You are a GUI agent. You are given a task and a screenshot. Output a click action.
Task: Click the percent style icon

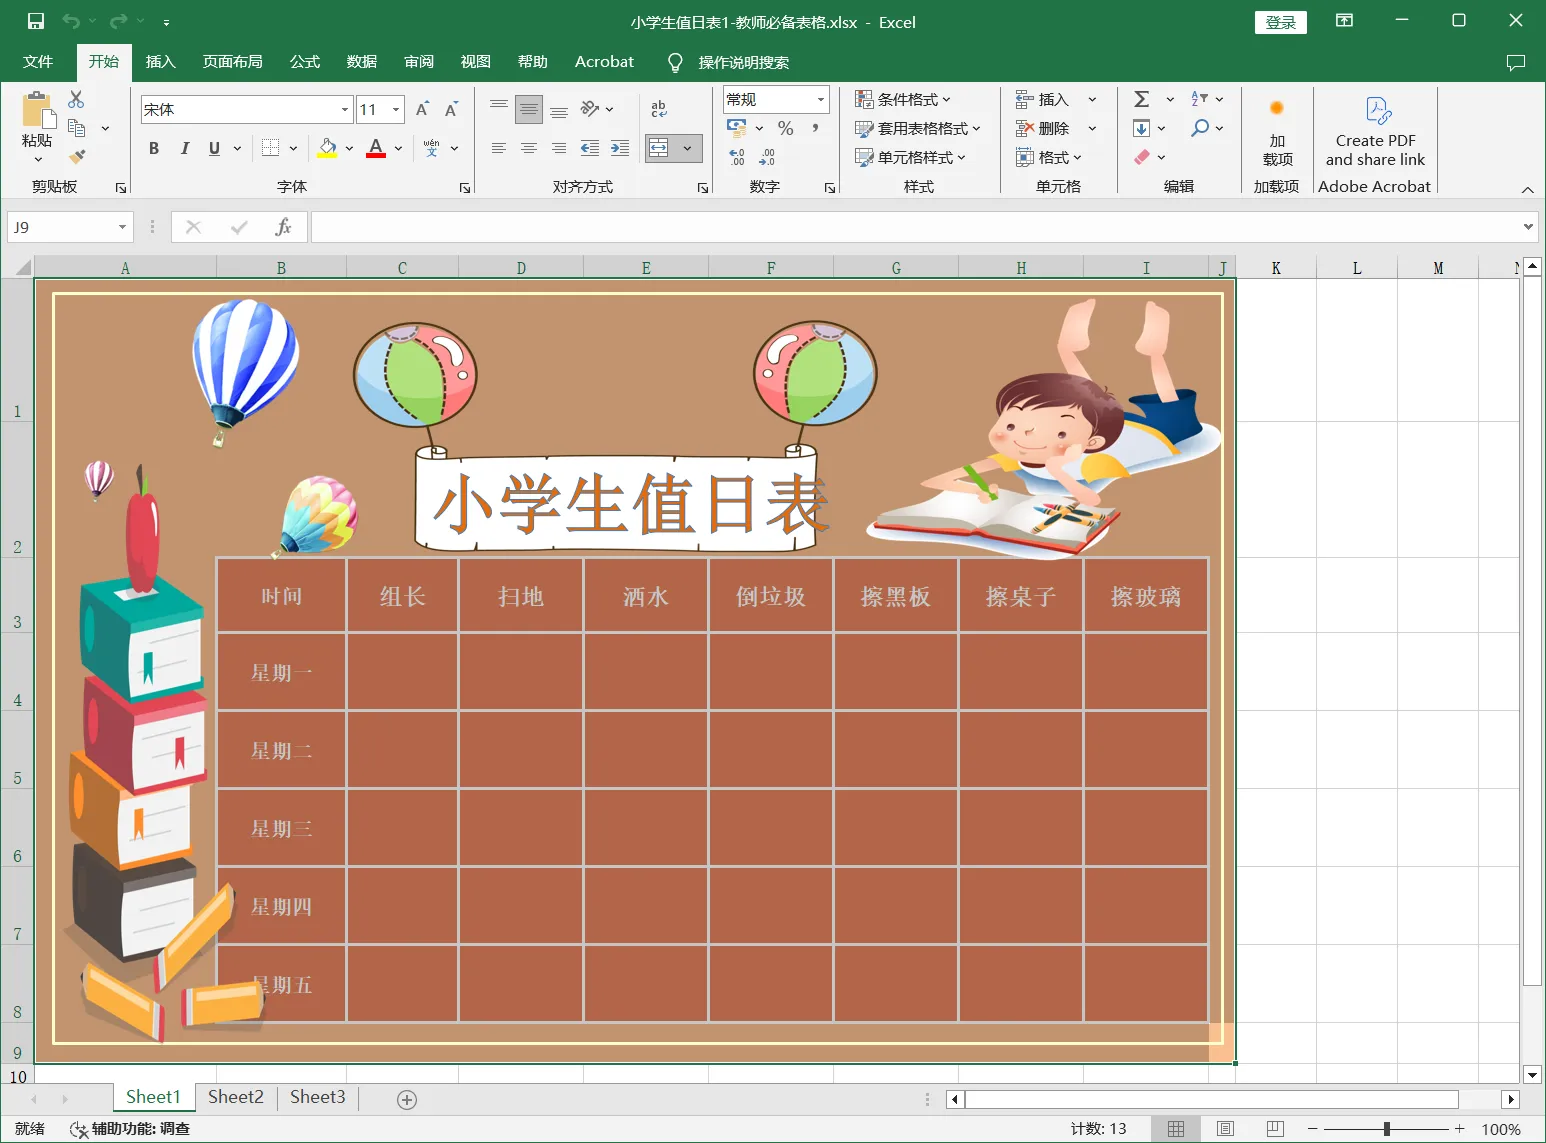click(x=786, y=128)
